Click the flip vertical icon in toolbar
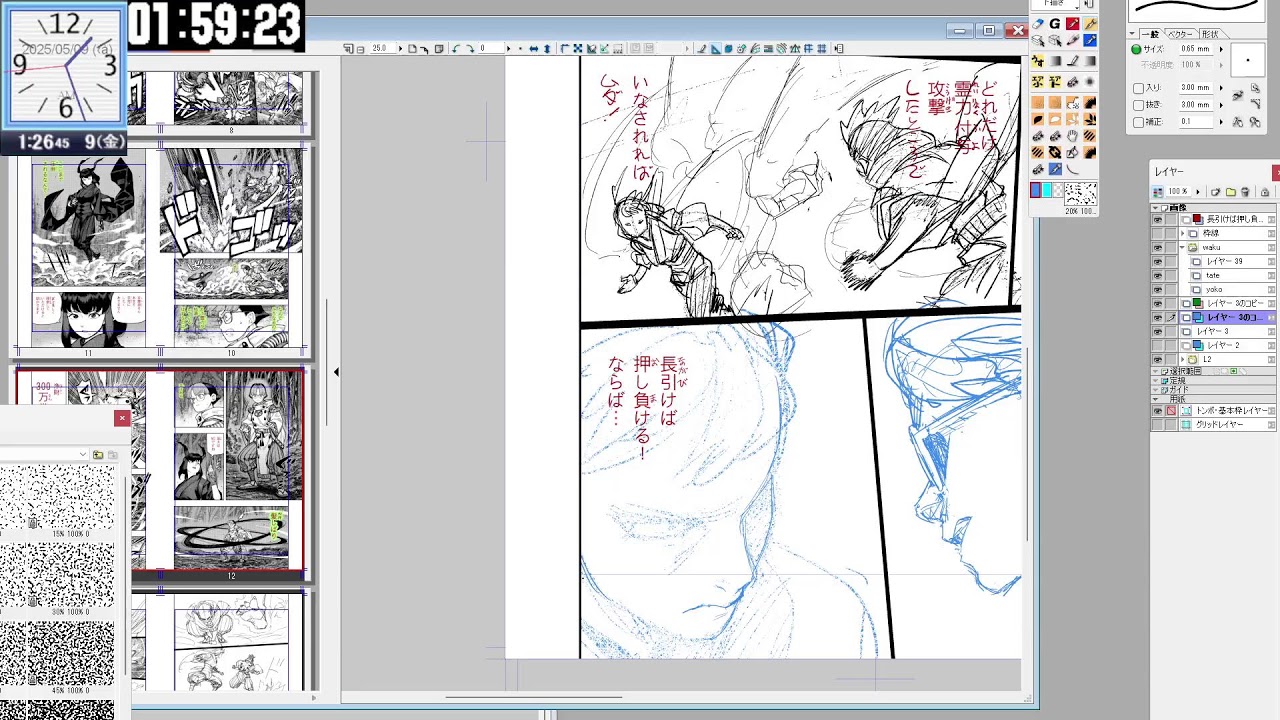1280x720 pixels. tap(547, 48)
